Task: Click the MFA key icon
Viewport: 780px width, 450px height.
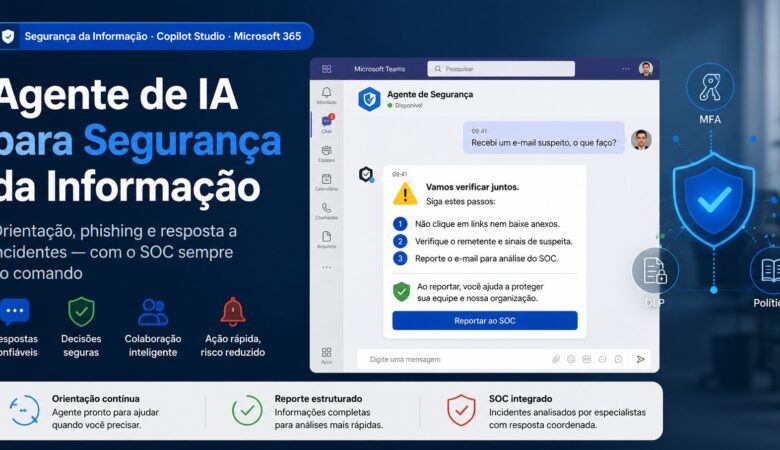Action: pyautogui.click(x=710, y=87)
